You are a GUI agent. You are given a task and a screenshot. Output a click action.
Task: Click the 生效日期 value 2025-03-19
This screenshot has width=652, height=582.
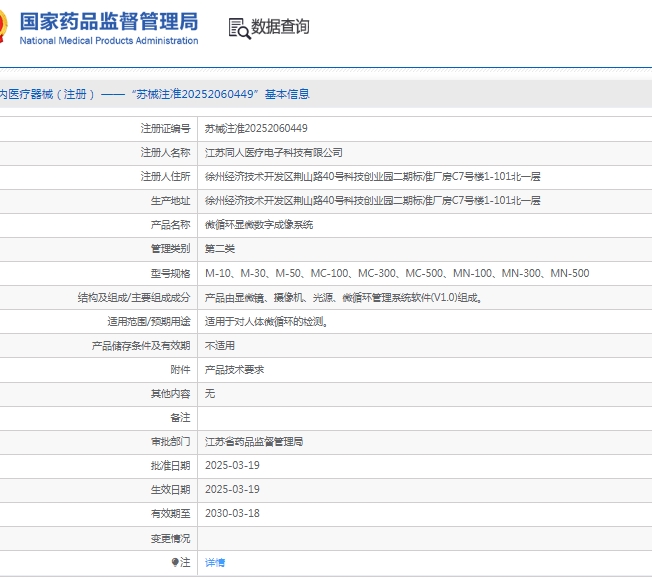pyautogui.click(x=232, y=489)
